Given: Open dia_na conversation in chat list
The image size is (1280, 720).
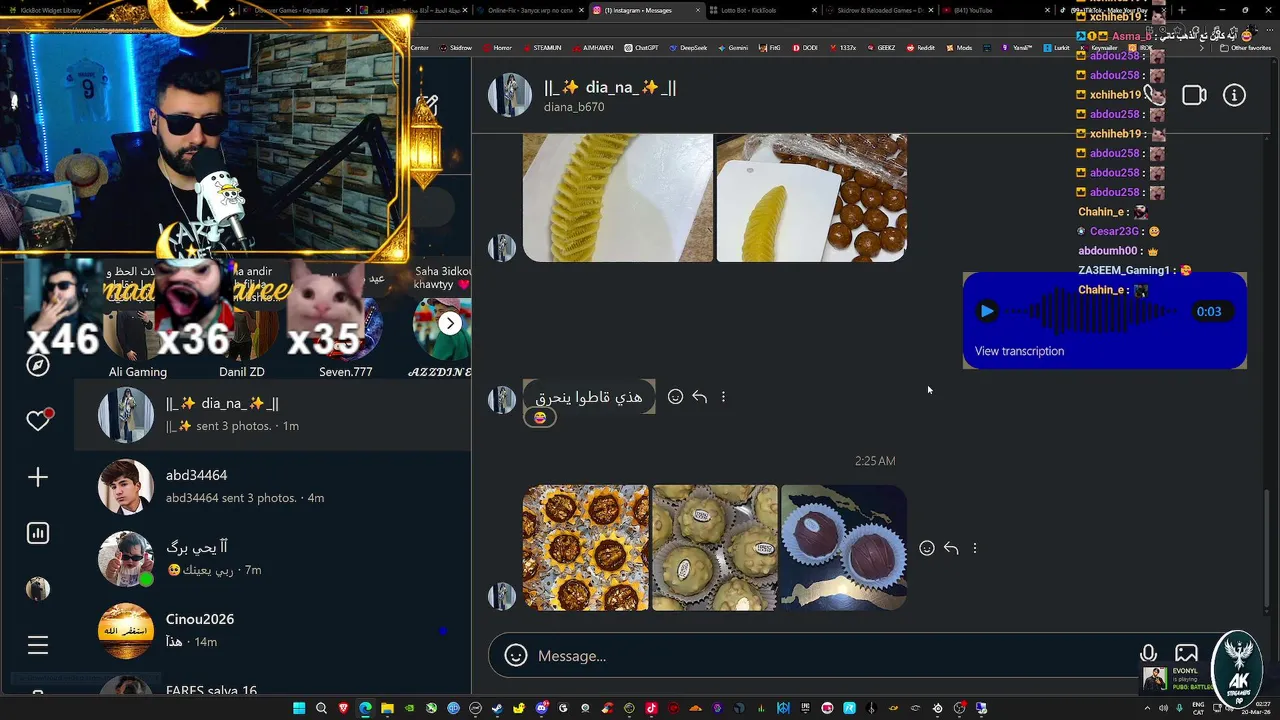Looking at the screenshot, I should click(273, 414).
